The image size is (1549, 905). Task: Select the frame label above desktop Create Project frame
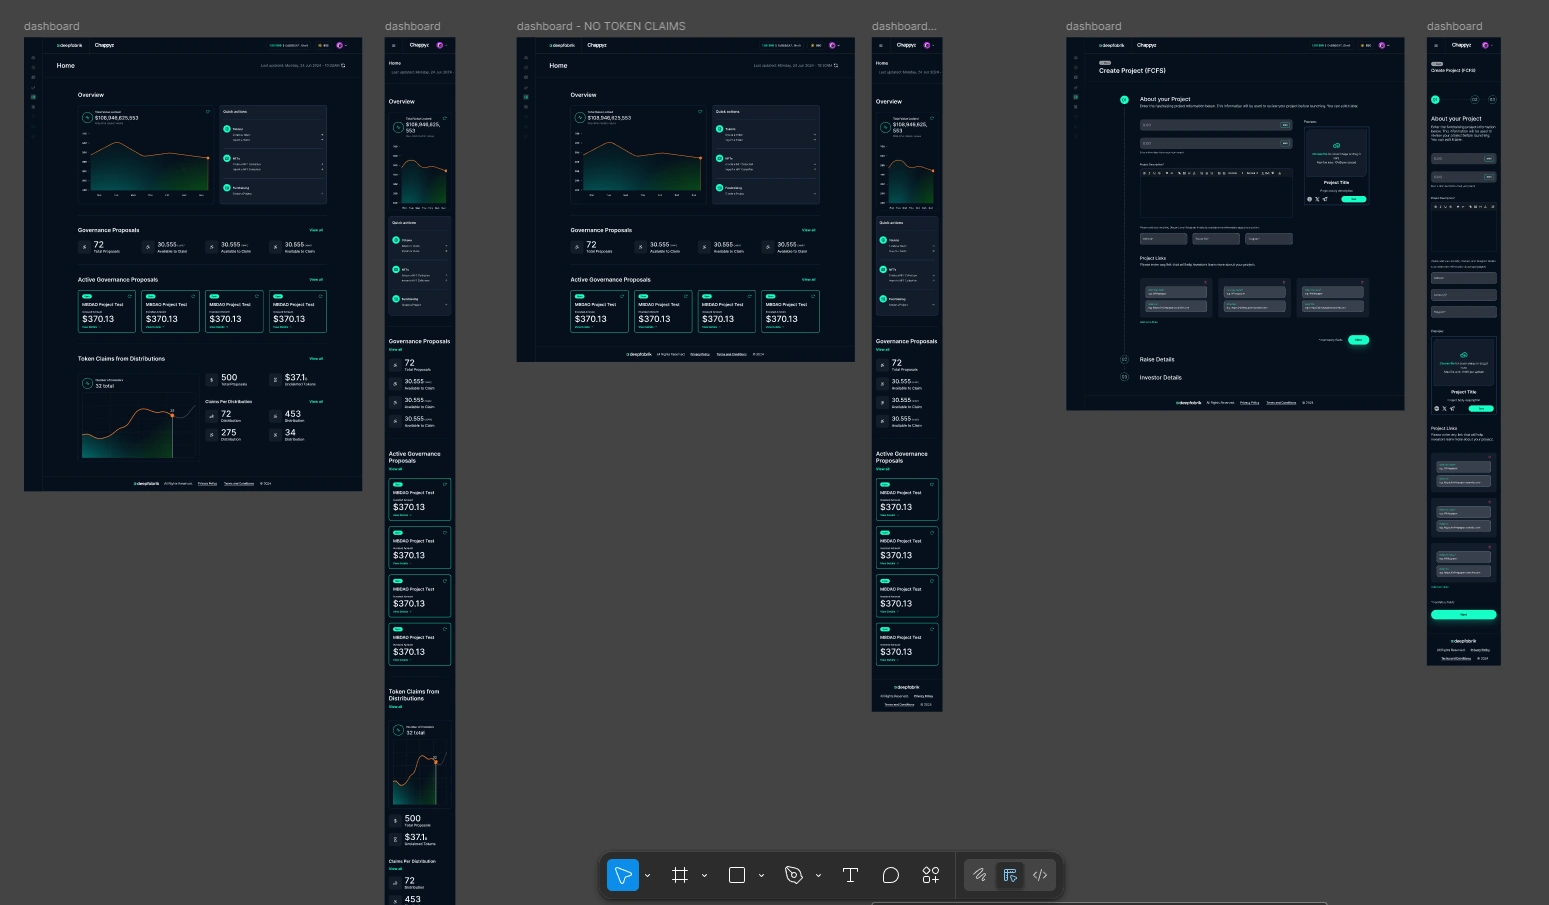tap(1094, 26)
